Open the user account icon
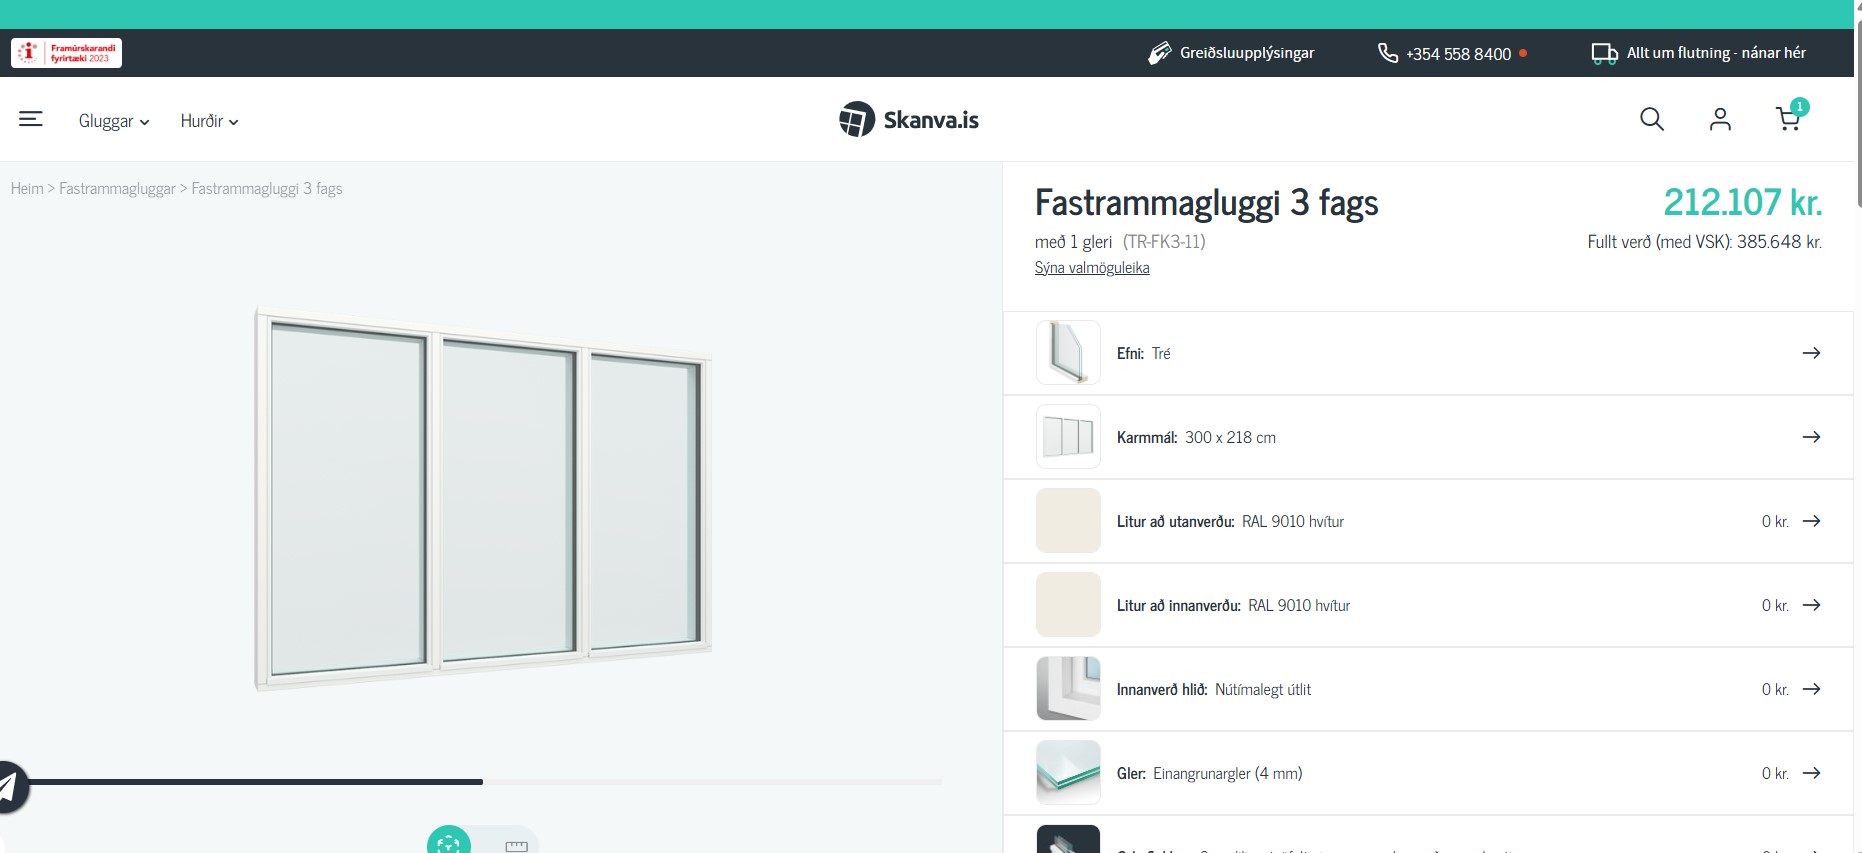The height and width of the screenshot is (853, 1862). tap(1720, 120)
